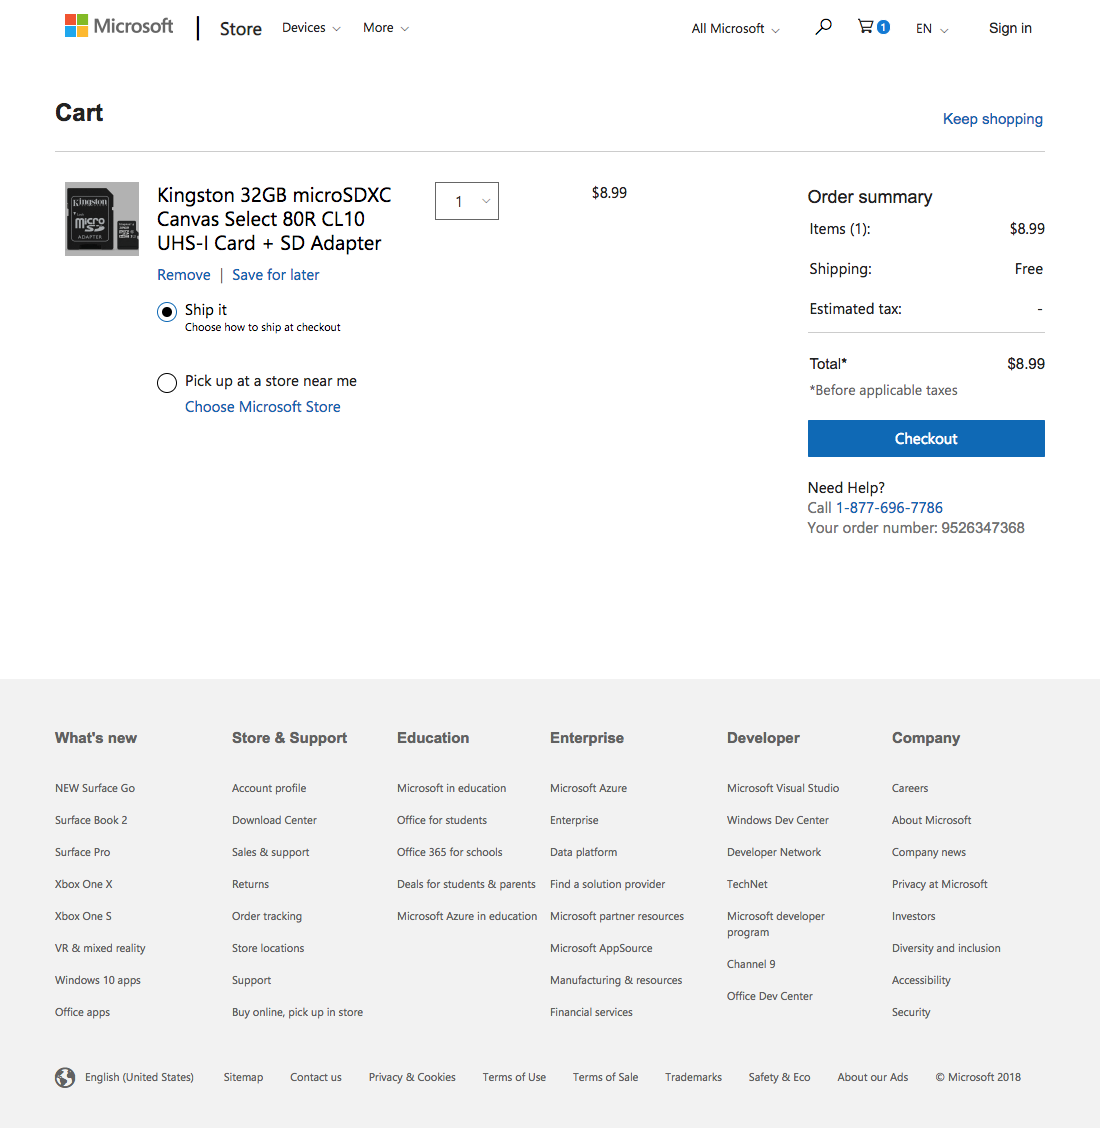Viewport: 1100px width, 1128px height.
Task: Open the search icon
Action: (823, 27)
